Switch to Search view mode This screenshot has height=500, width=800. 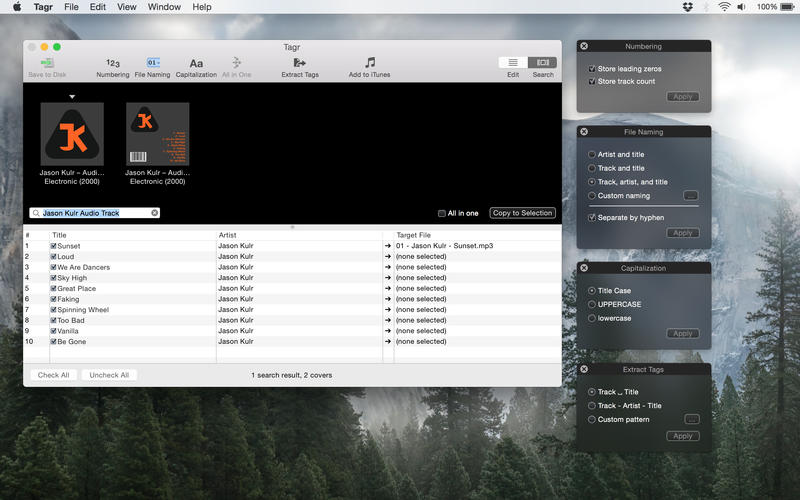542,62
